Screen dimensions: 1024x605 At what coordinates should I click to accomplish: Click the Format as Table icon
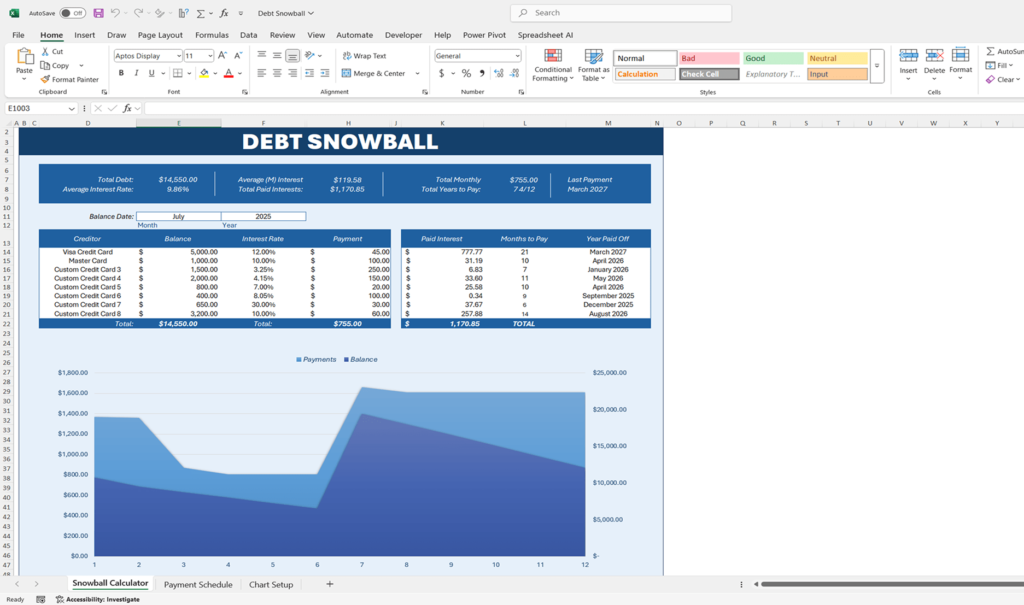pyautogui.click(x=593, y=57)
